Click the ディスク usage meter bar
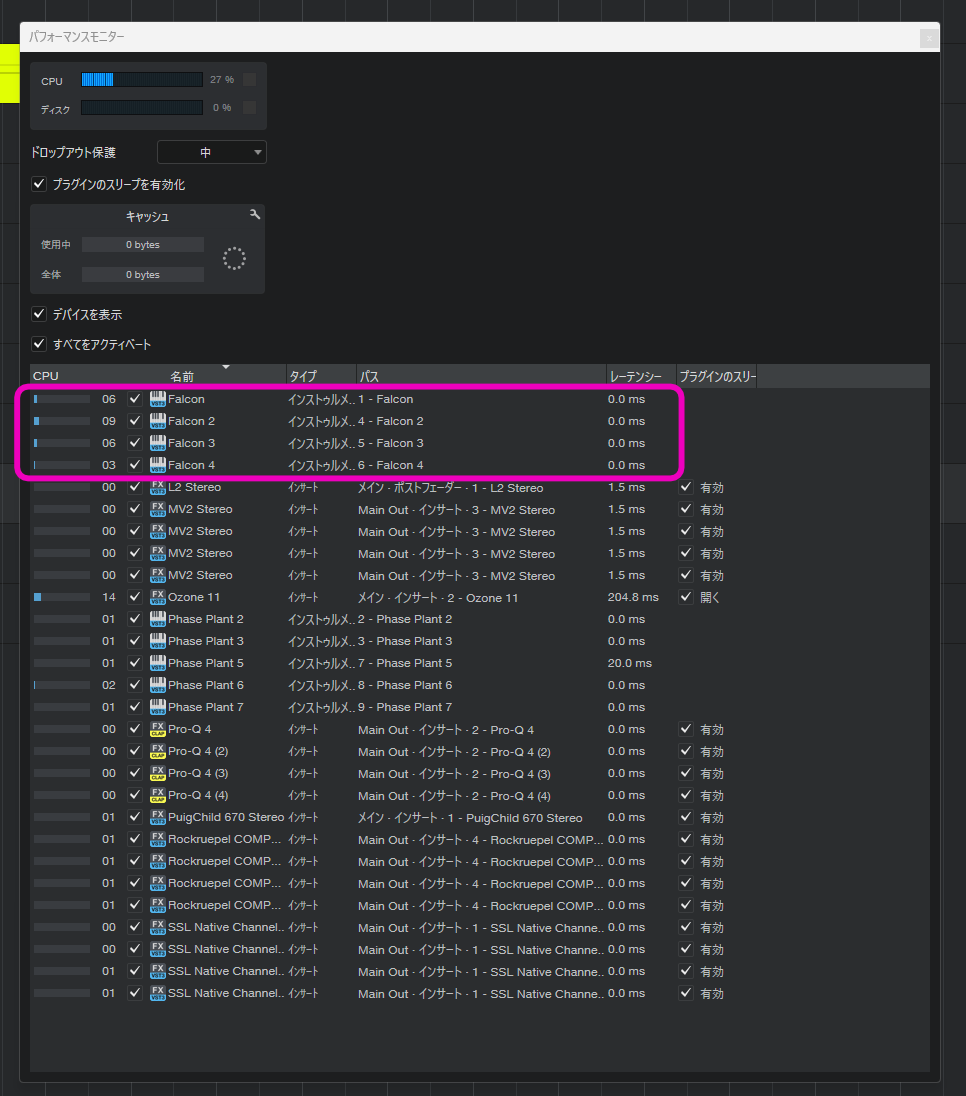Viewport: 966px width, 1096px height. coord(142,108)
